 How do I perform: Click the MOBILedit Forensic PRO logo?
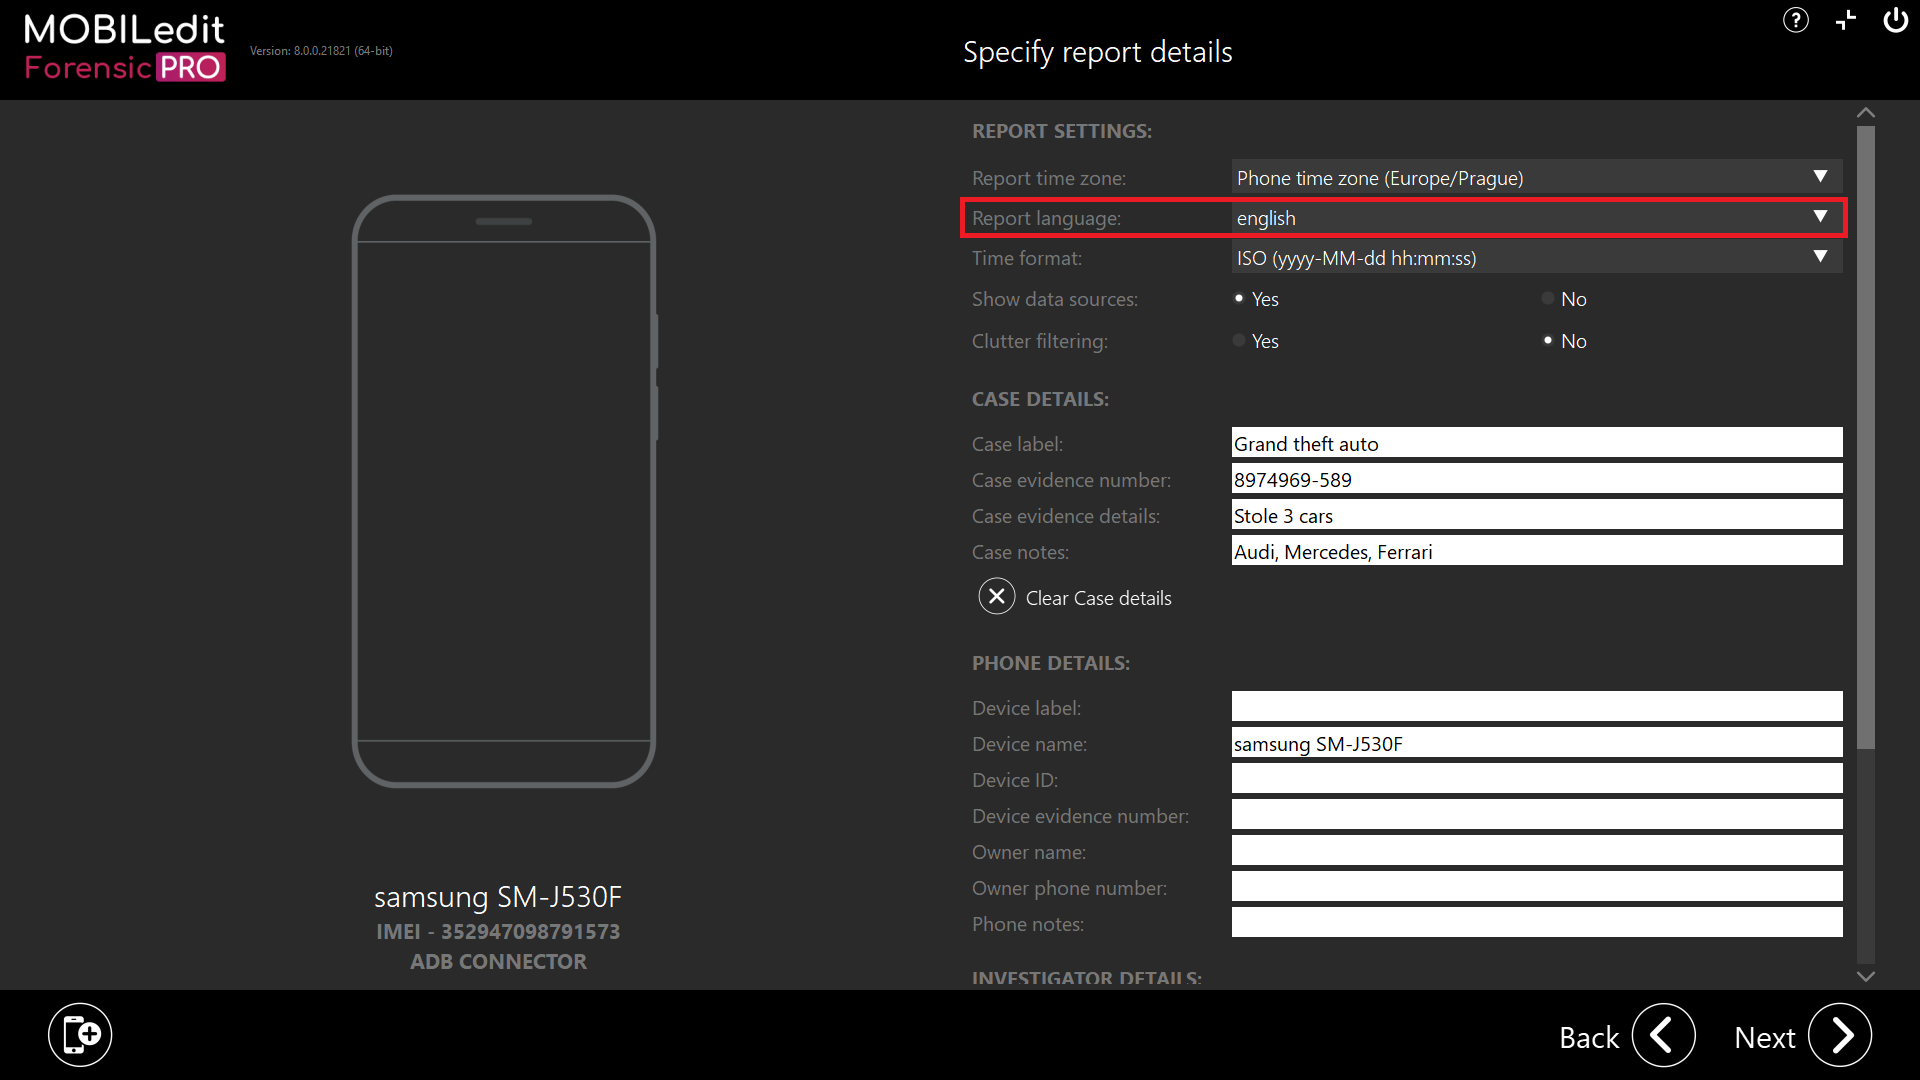[124, 47]
